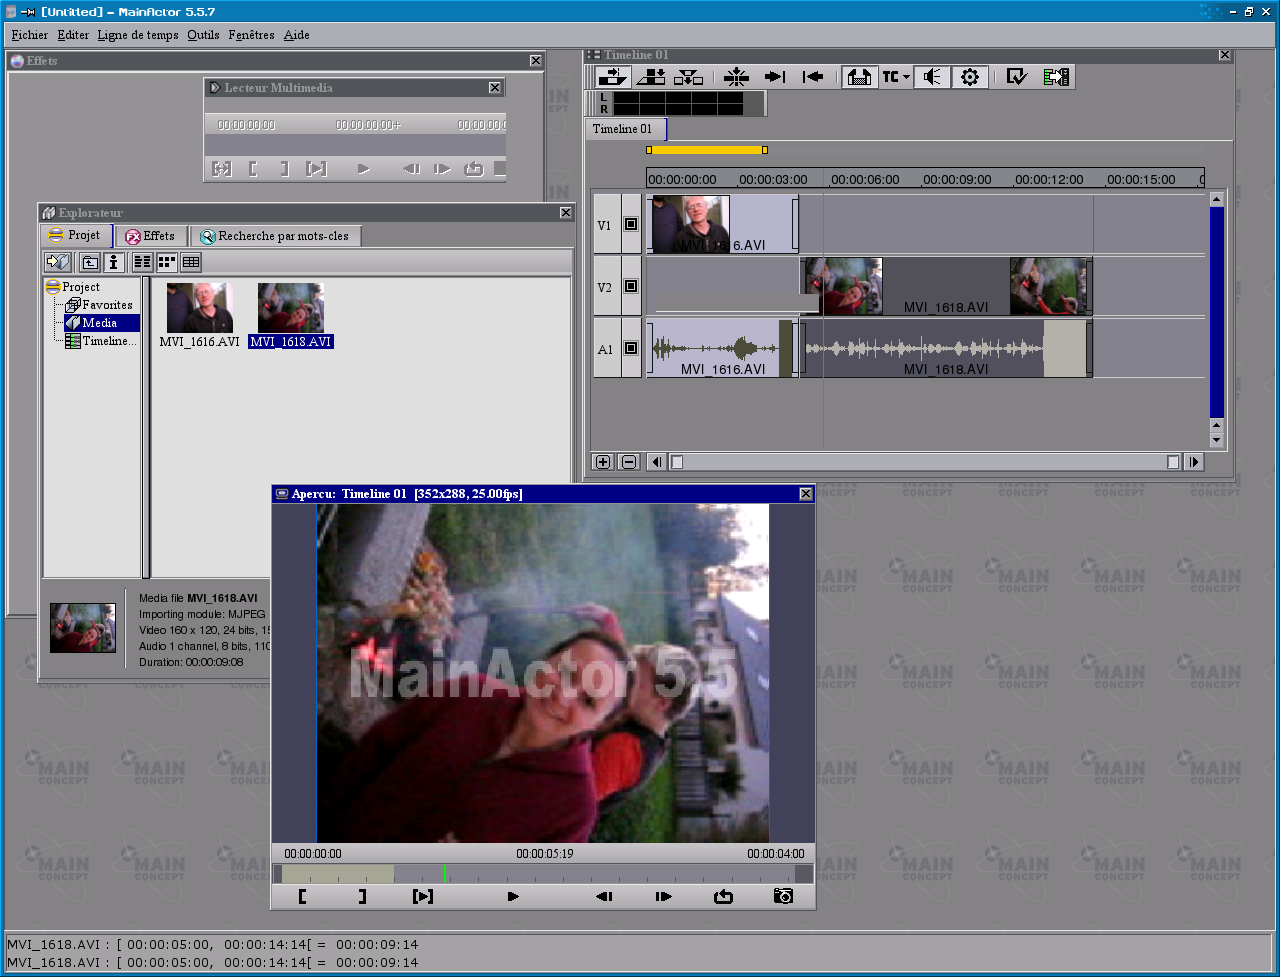Toggle the V2 track enable box
Viewport: 1280px width, 977px height.
point(631,287)
